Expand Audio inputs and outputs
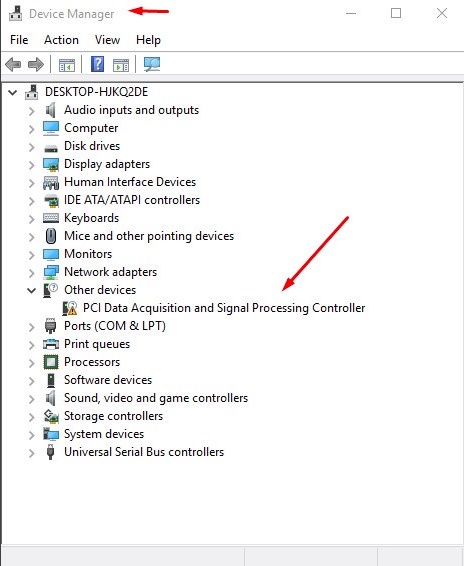Image resolution: width=464 pixels, height=566 pixels. 32,111
